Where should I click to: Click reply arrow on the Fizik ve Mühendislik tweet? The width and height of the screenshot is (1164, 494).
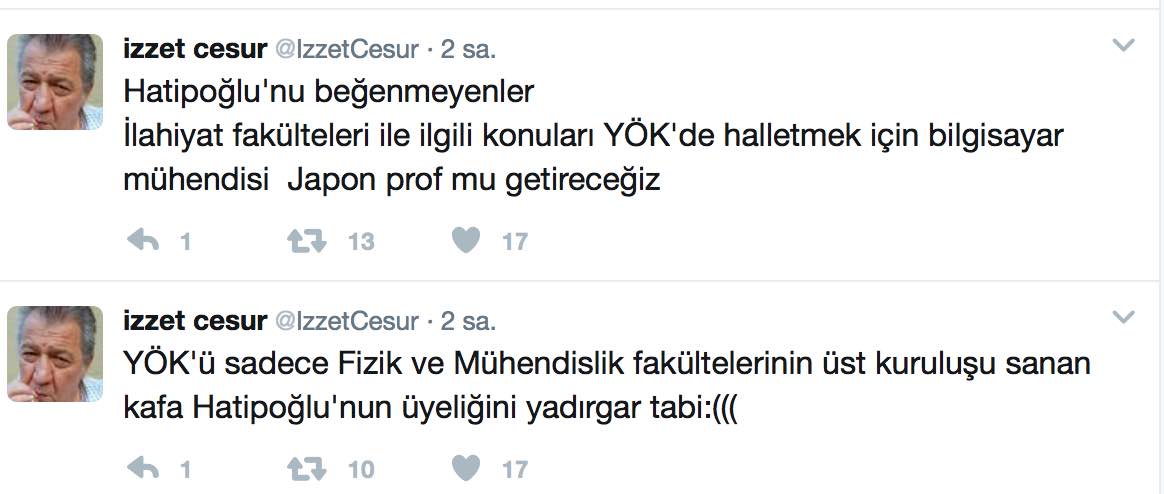click(x=144, y=468)
